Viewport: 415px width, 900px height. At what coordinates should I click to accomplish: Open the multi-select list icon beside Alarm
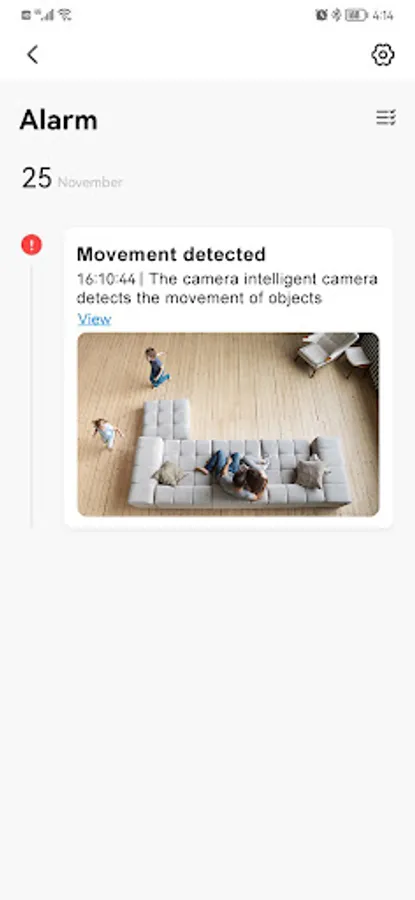tap(386, 118)
